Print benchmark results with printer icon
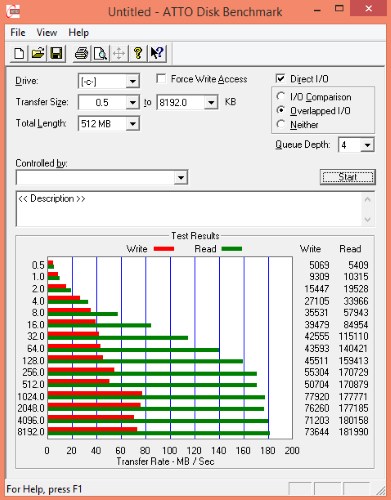Image resolution: width=391 pixels, height=500 pixels. [82, 53]
